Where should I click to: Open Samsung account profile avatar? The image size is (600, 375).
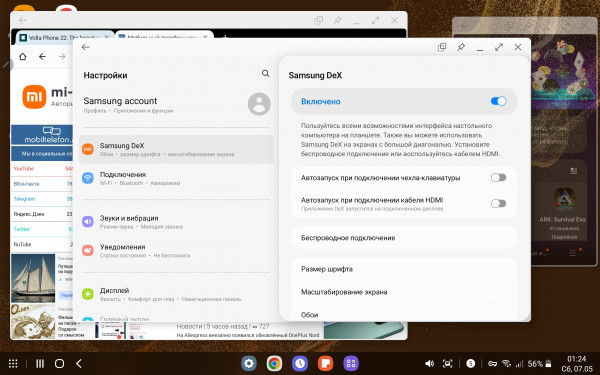259,104
